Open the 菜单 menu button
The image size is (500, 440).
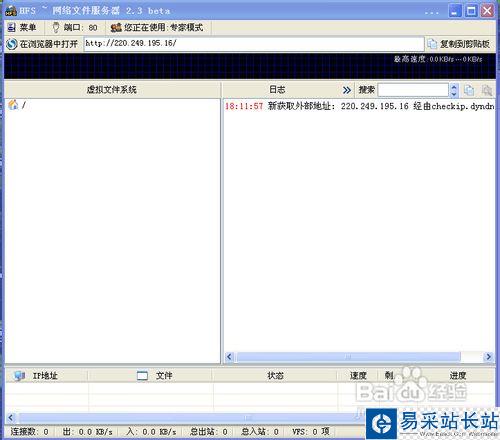click(22, 27)
